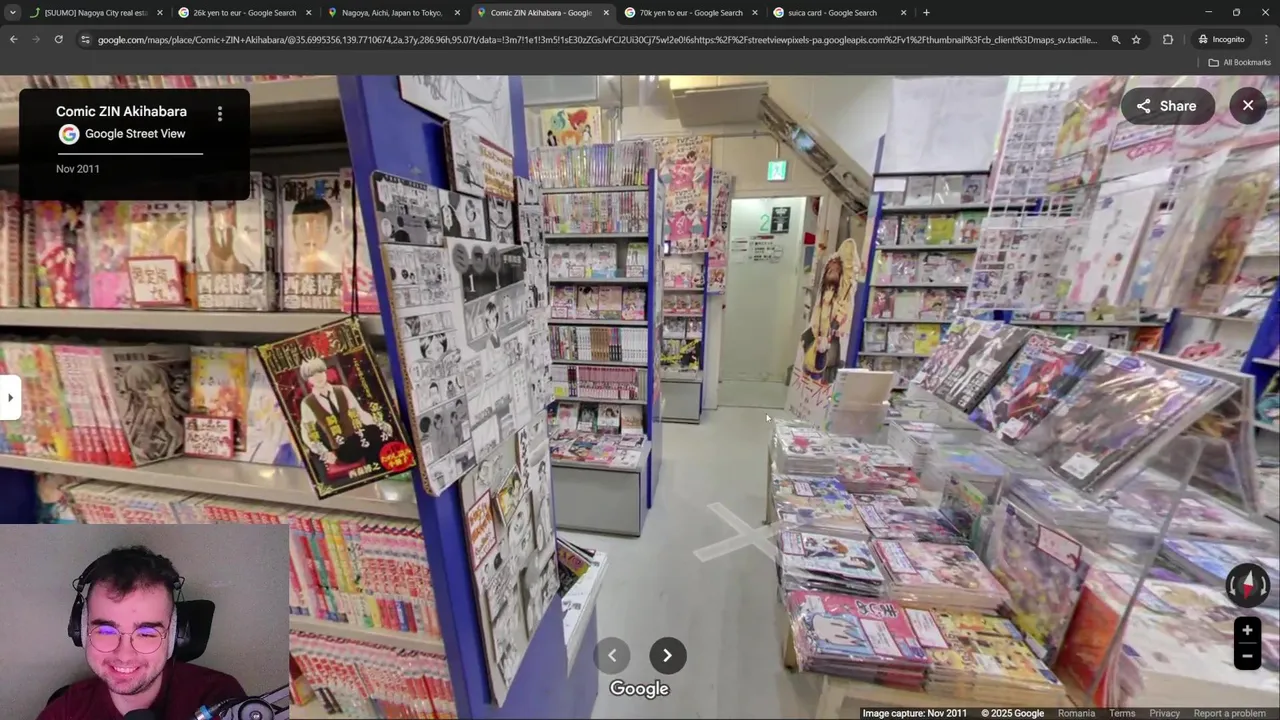Click the Incognito profile indicator
Image resolution: width=1280 pixels, height=720 pixels.
click(1221, 40)
